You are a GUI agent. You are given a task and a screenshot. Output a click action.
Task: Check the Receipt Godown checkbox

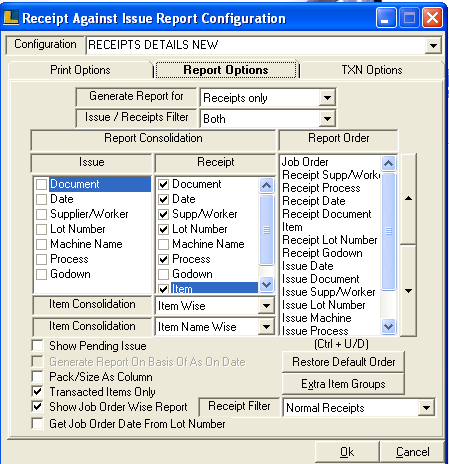point(163,274)
